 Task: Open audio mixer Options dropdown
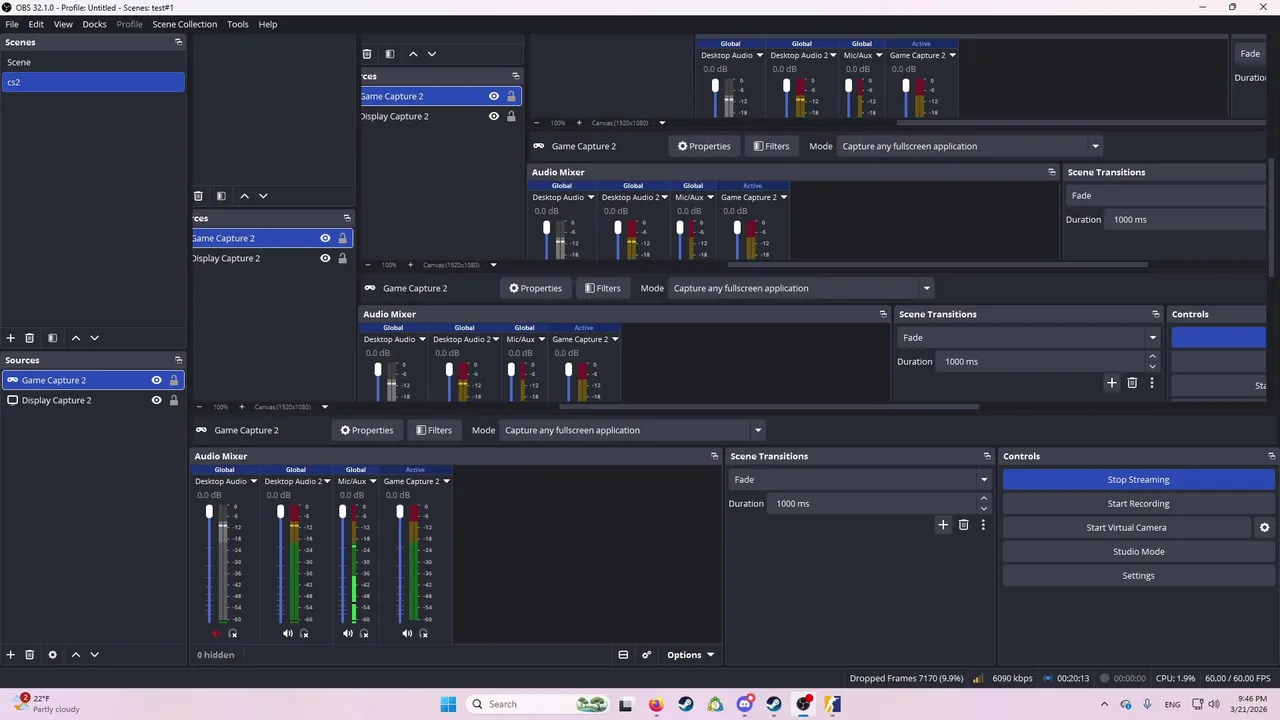(x=691, y=655)
